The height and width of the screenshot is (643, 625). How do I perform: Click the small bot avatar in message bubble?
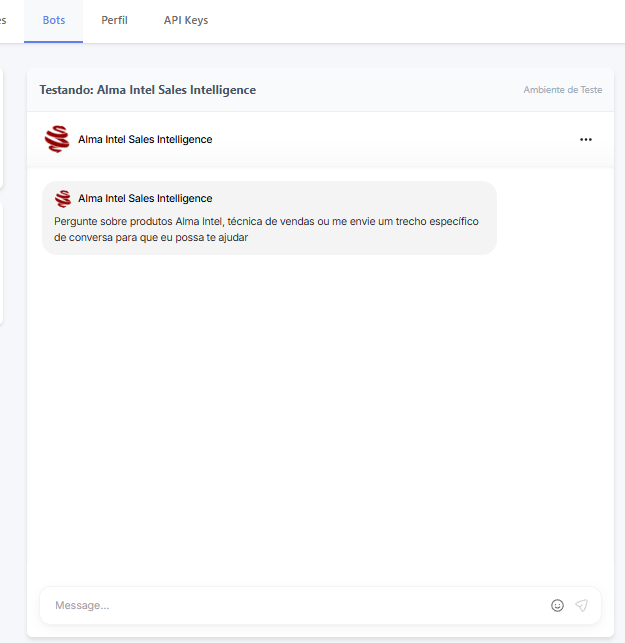click(x=63, y=198)
